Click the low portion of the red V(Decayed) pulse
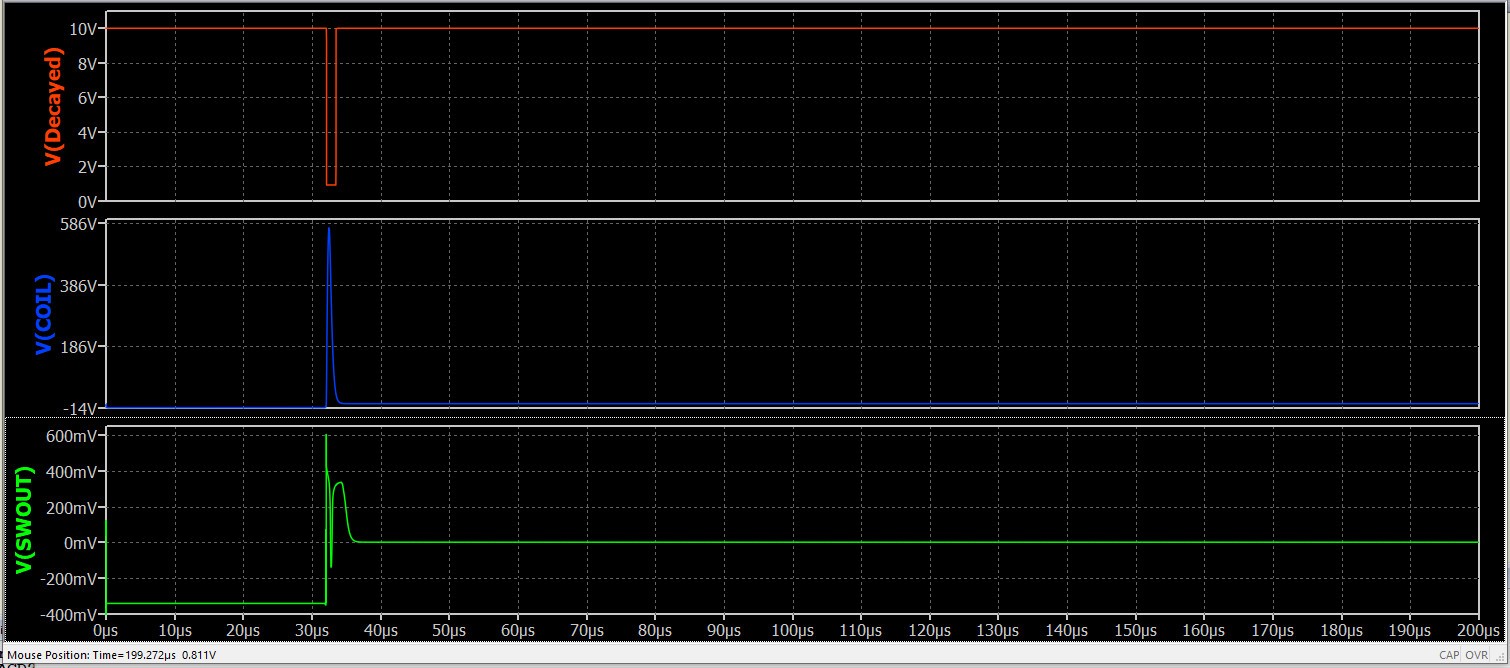 point(331,184)
